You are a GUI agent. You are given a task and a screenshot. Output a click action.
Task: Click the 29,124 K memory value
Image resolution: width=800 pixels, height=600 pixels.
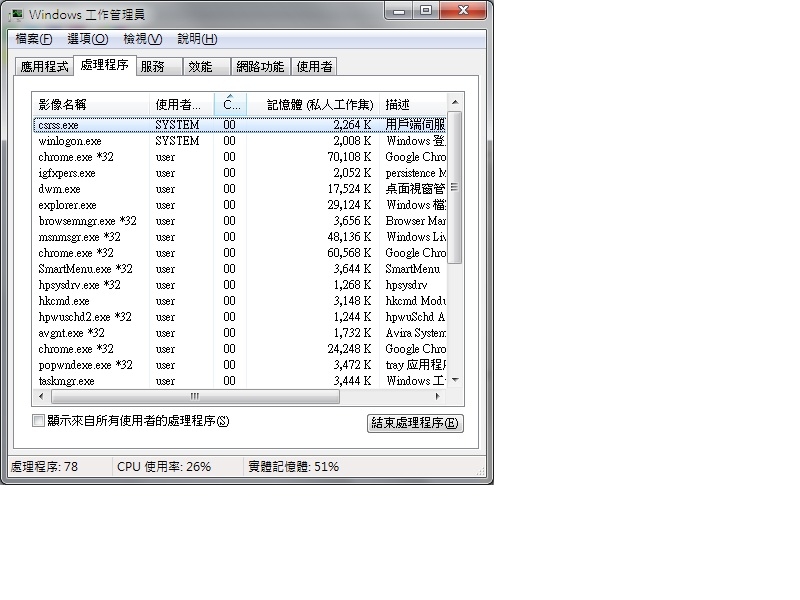coord(349,205)
